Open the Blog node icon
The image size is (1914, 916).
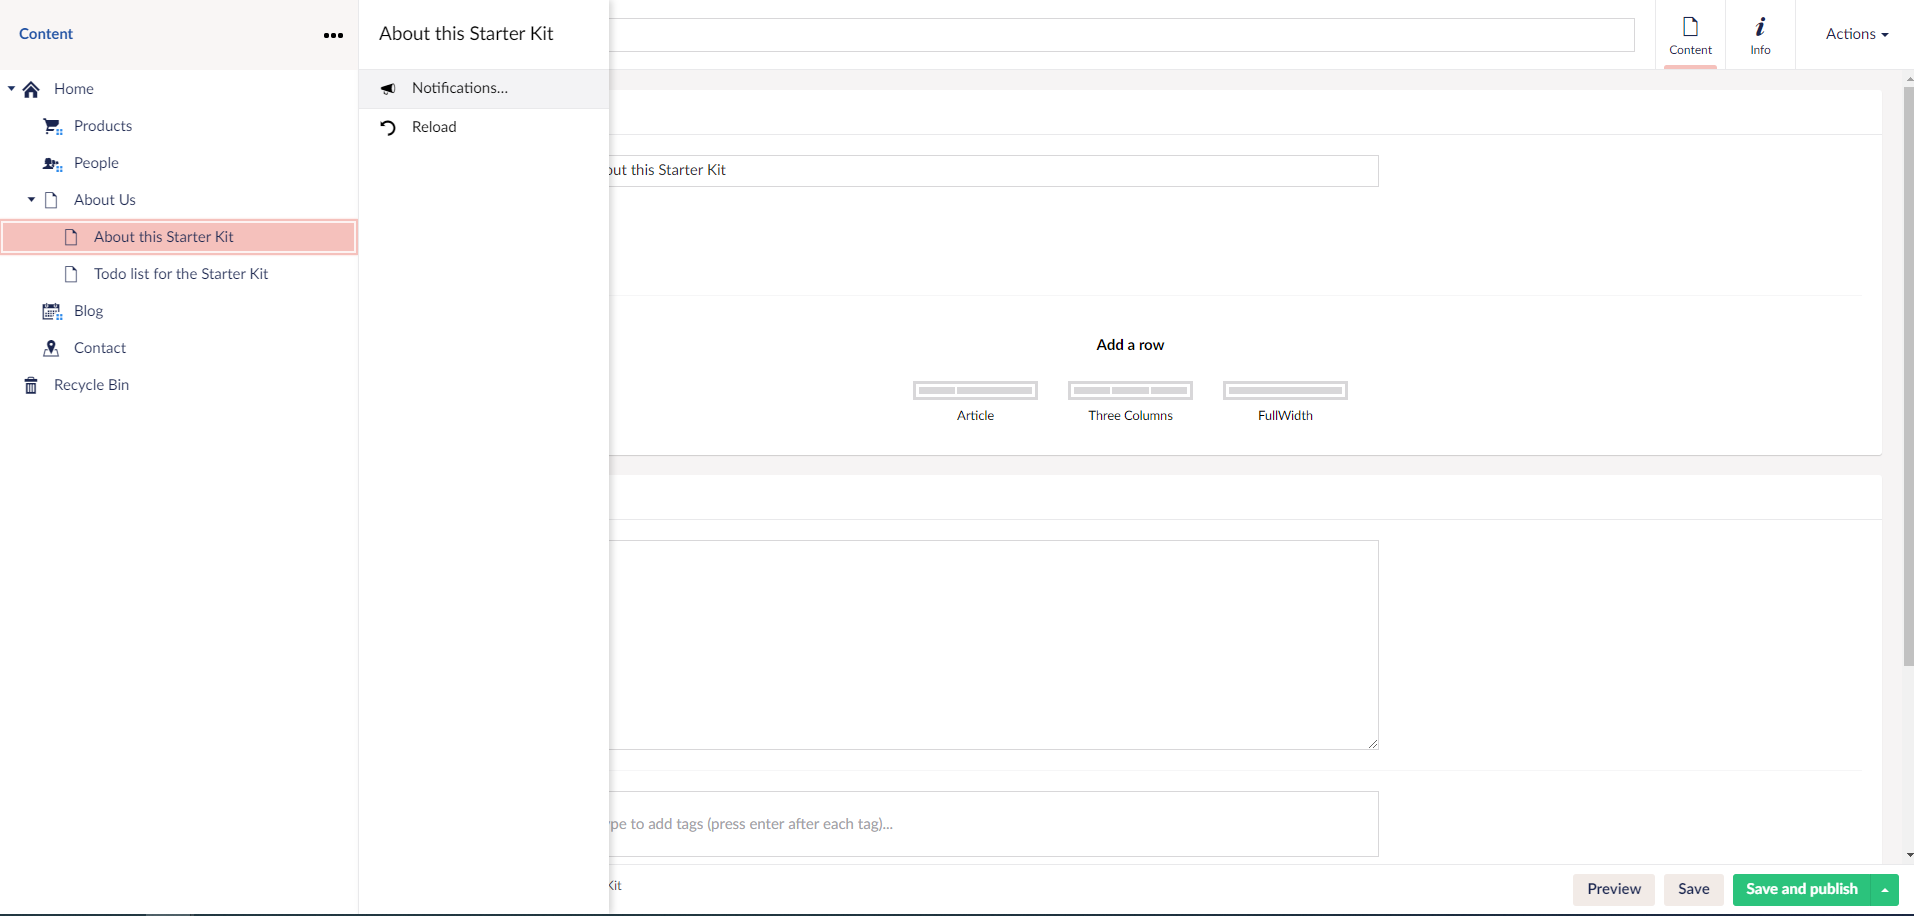point(51,311)
